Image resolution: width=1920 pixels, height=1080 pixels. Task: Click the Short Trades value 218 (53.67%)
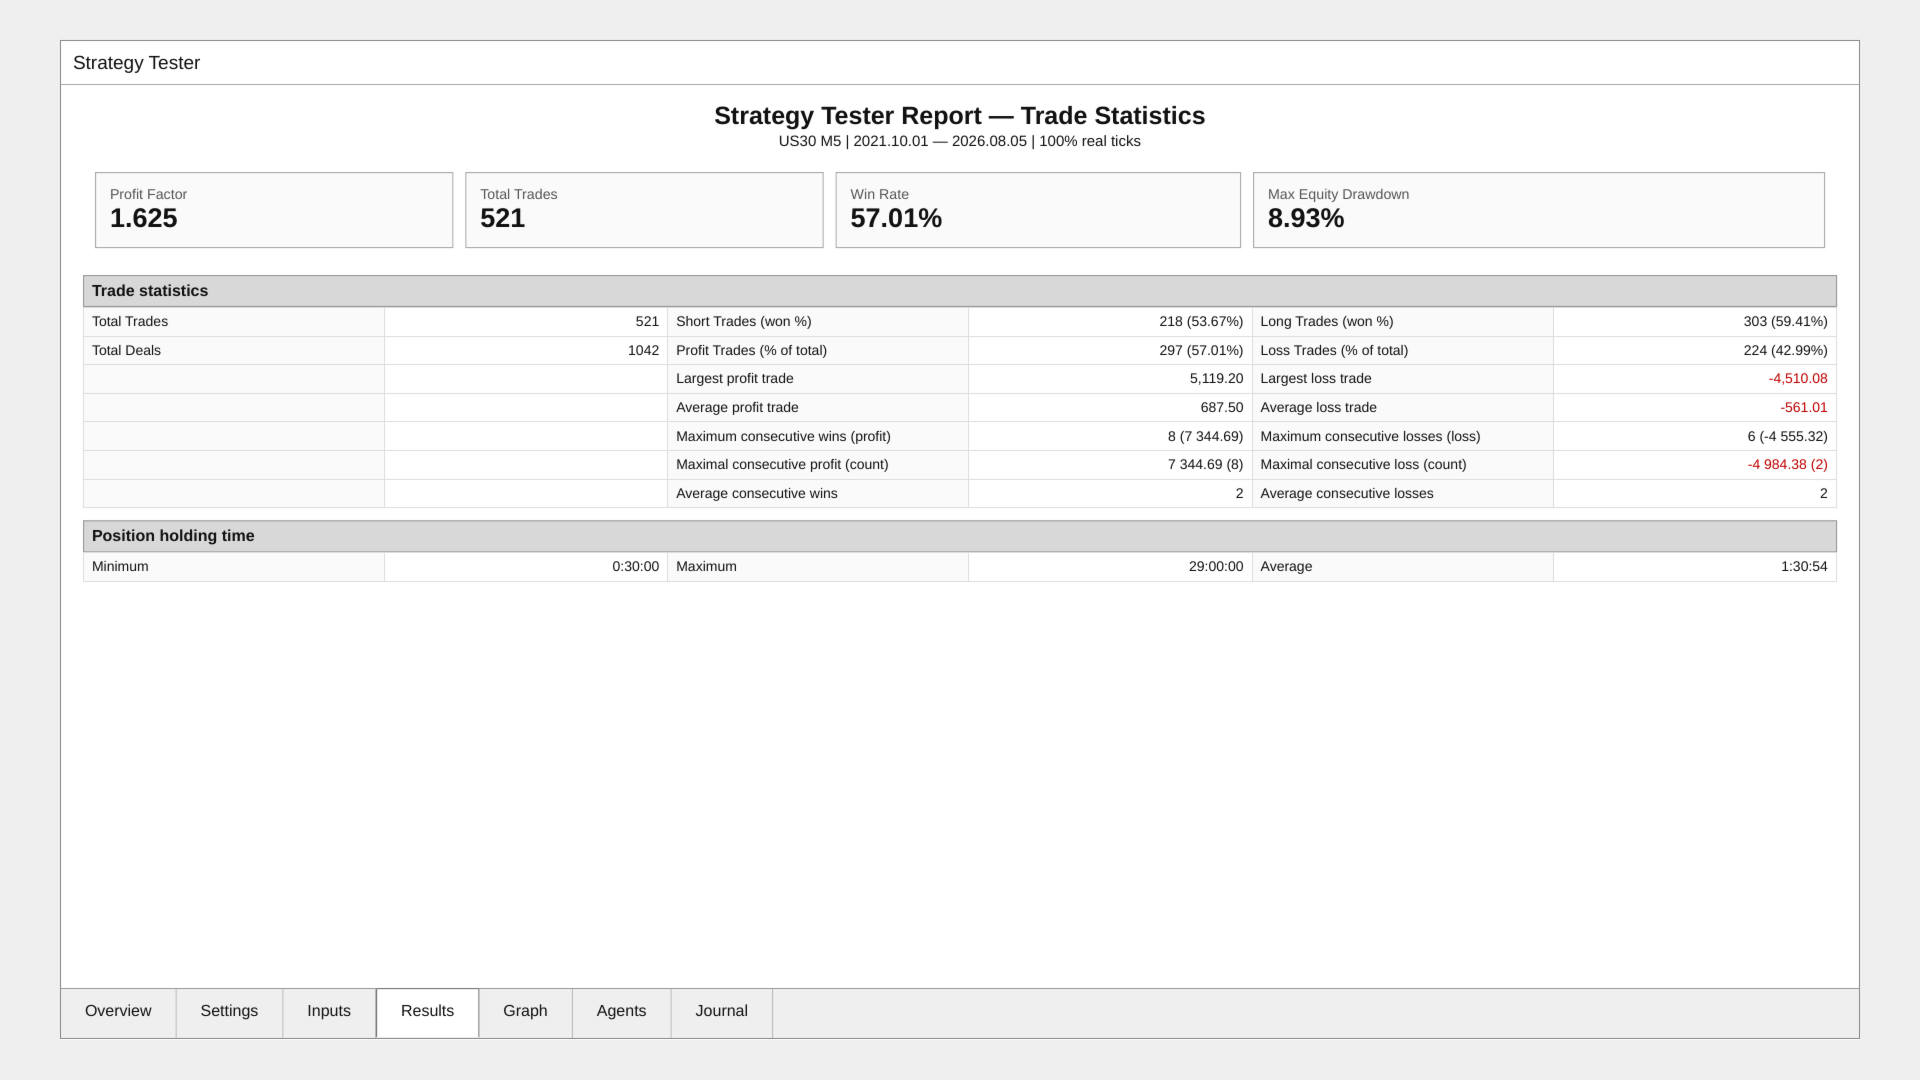pos(1201,322)
